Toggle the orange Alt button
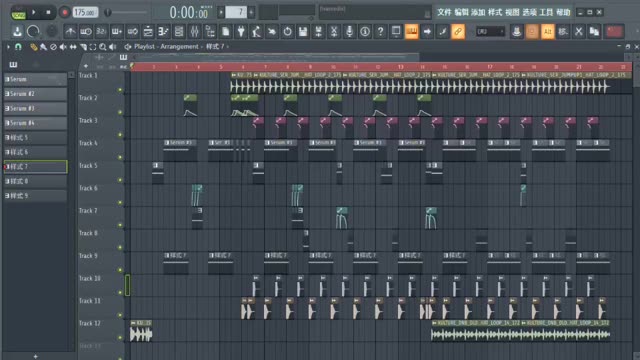640x360 pixels. (x=548, y=31)
